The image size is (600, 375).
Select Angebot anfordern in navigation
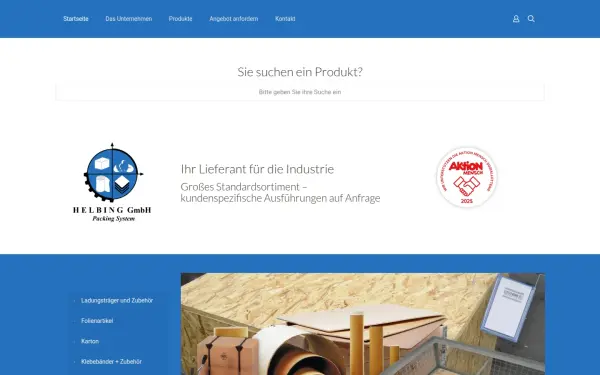click(234, 19)
